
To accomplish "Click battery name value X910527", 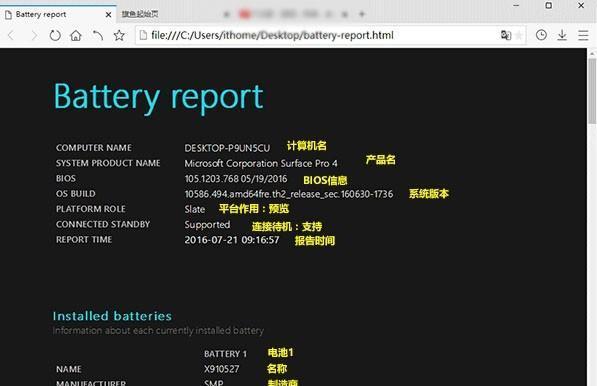I will coord(222,369).
